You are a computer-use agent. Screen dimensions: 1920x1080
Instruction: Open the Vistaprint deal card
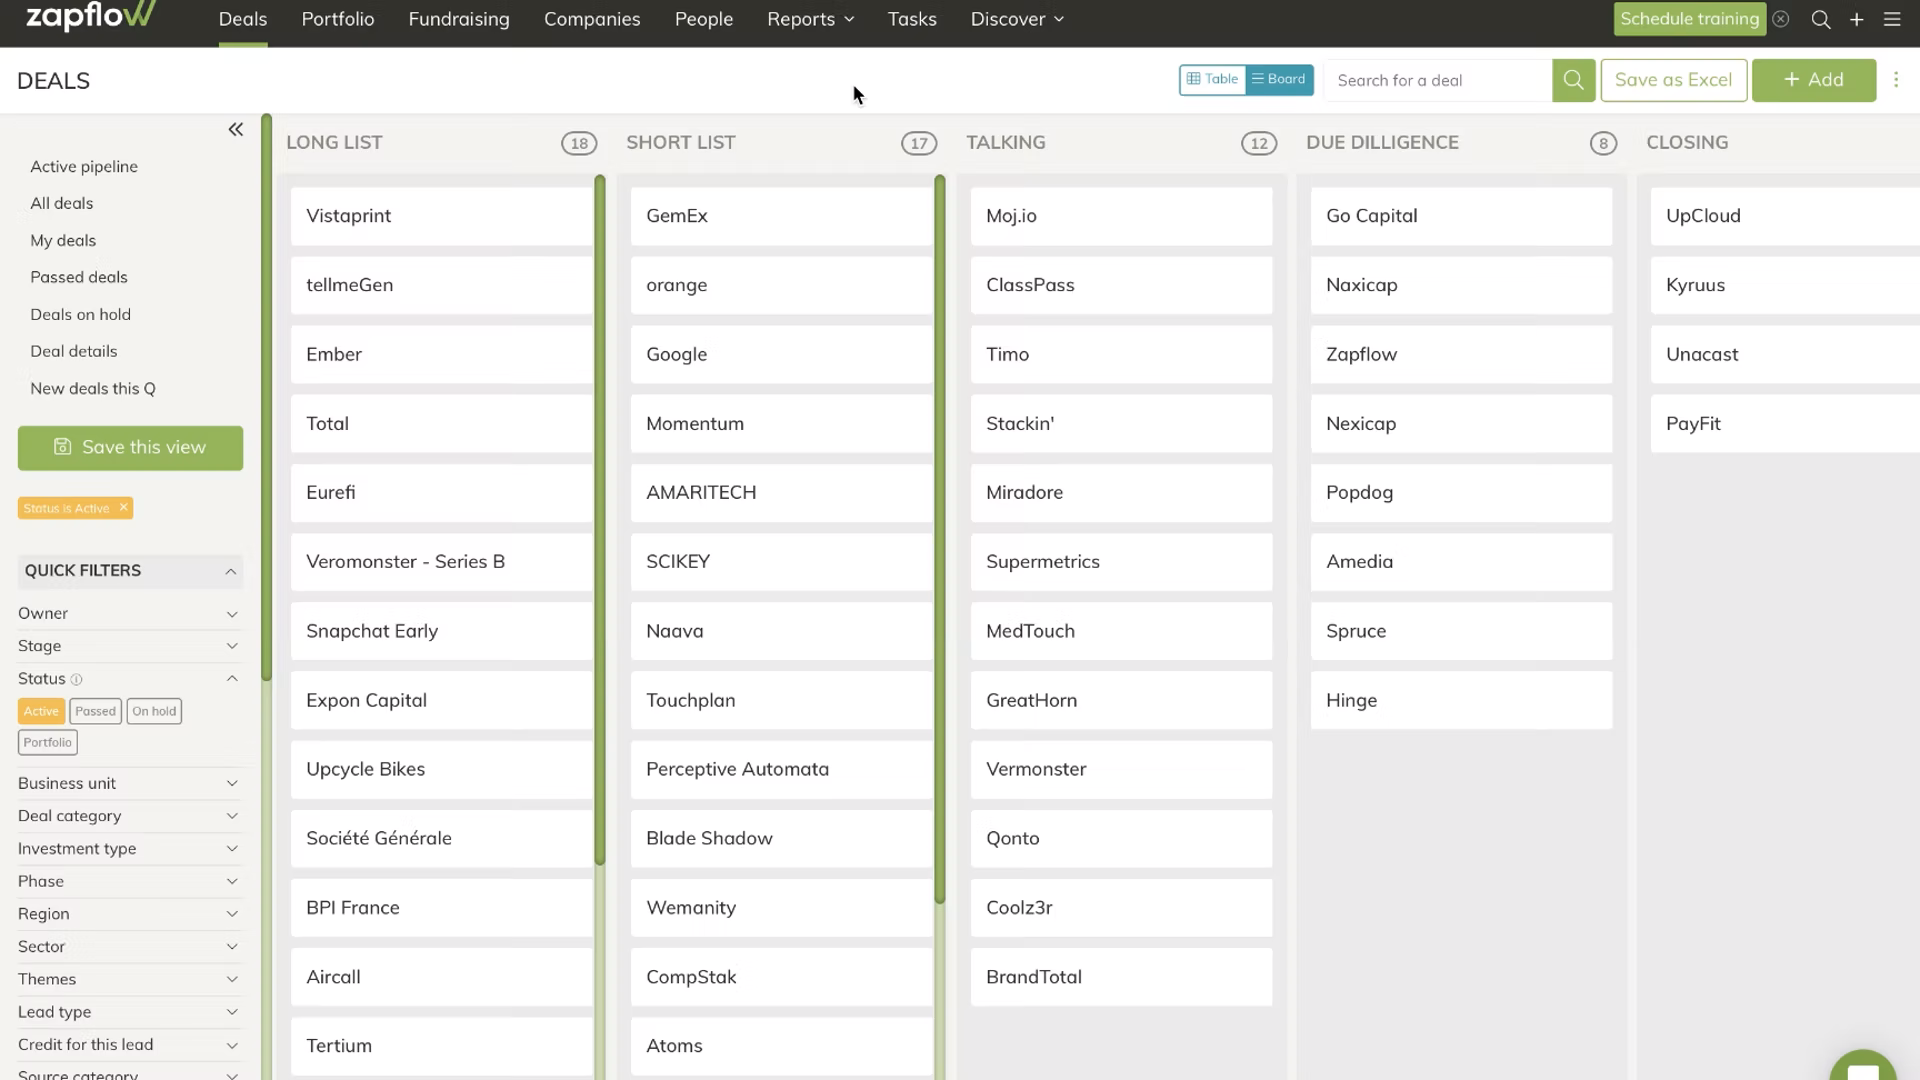(x=441, y=216)
